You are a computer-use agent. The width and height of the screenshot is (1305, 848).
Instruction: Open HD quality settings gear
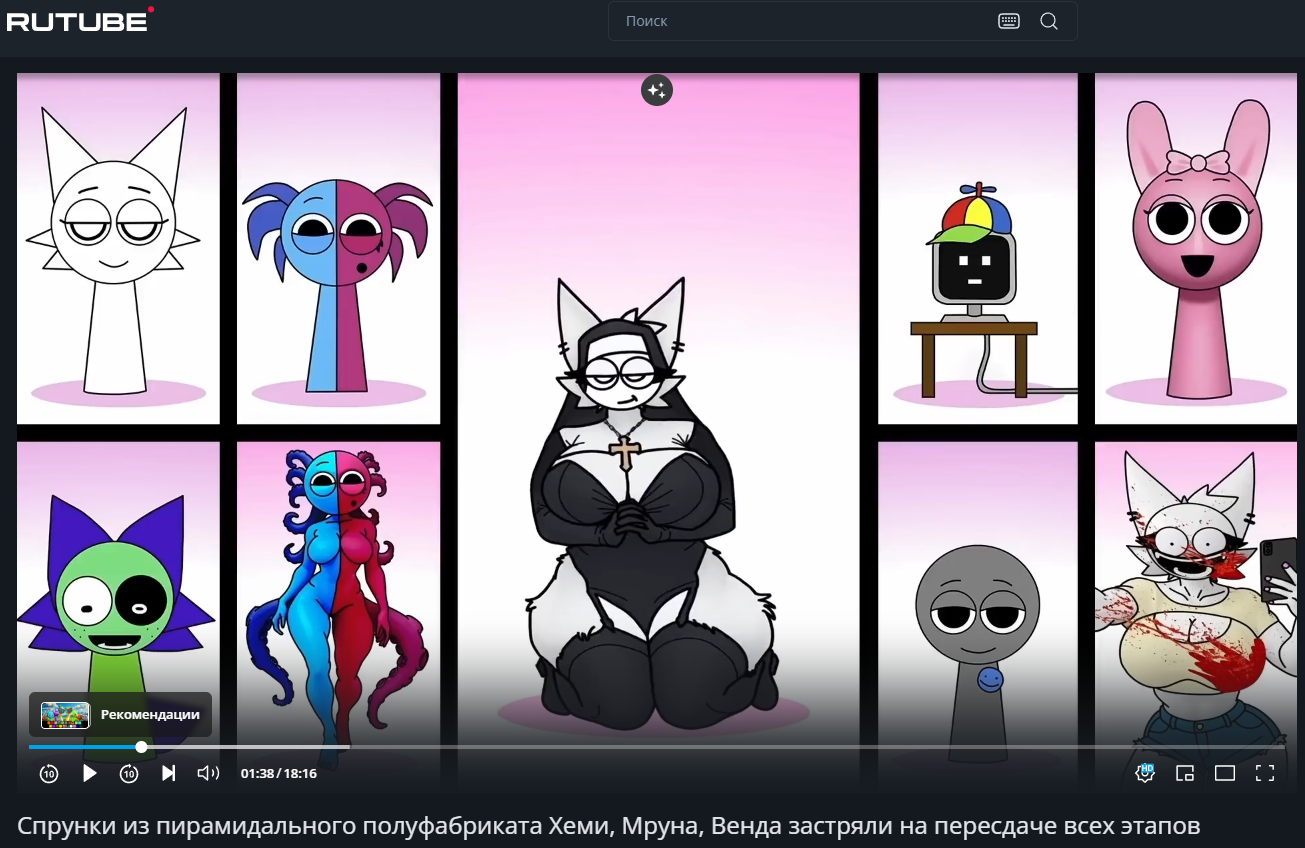pyautogui.click(x=1145, y=773)
